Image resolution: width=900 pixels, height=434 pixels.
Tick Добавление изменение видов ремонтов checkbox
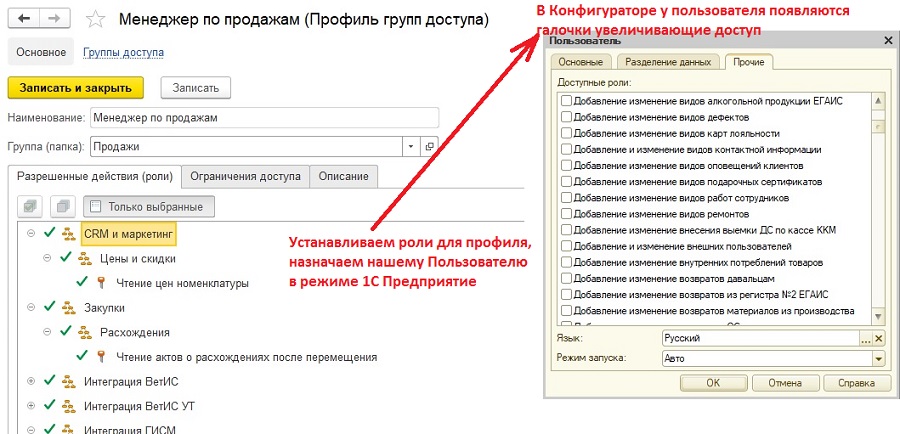(567, 214)
